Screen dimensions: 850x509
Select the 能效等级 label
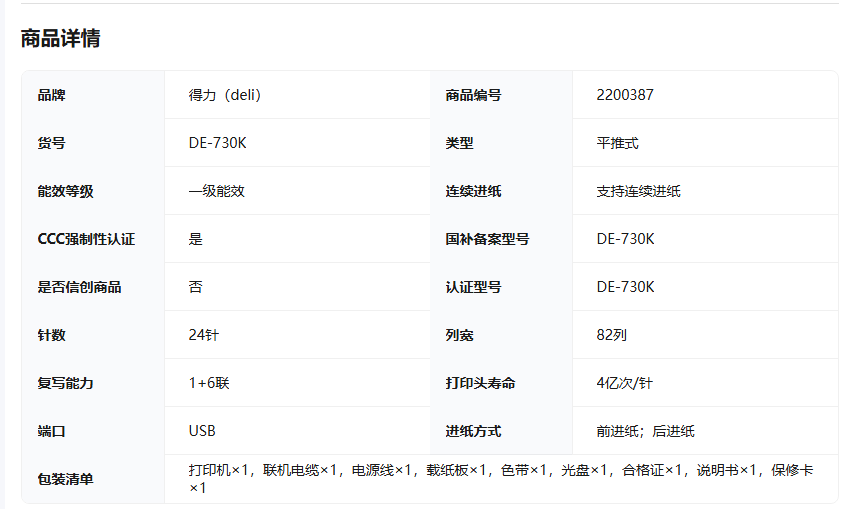(66, 191)
